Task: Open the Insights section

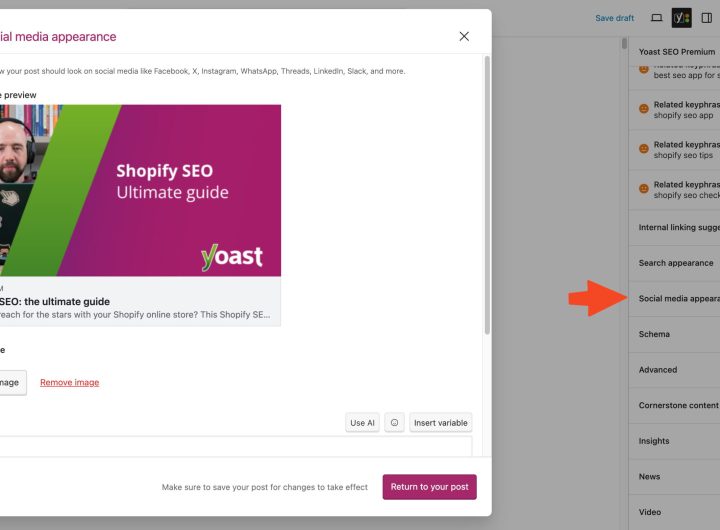Action: (655, 441)
